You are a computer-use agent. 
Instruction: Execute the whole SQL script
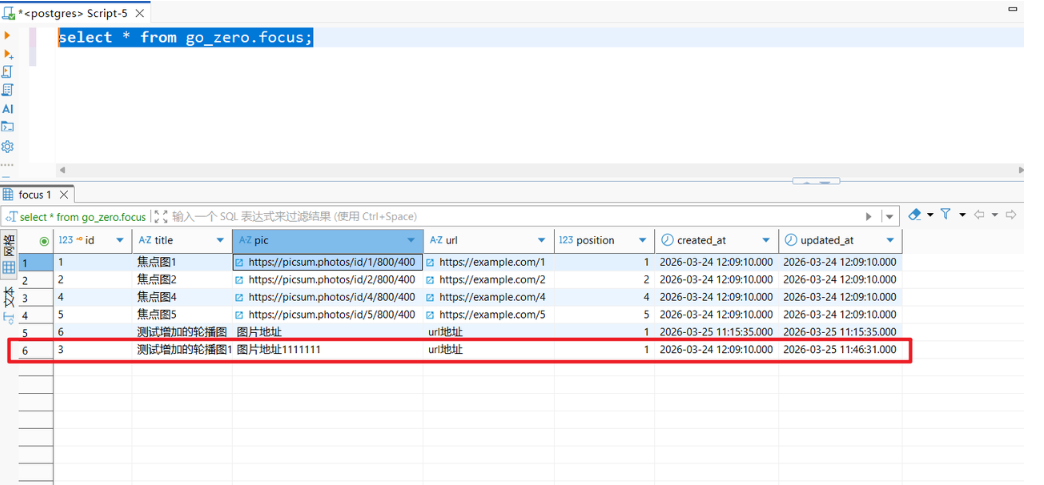(x=8, y=72)
